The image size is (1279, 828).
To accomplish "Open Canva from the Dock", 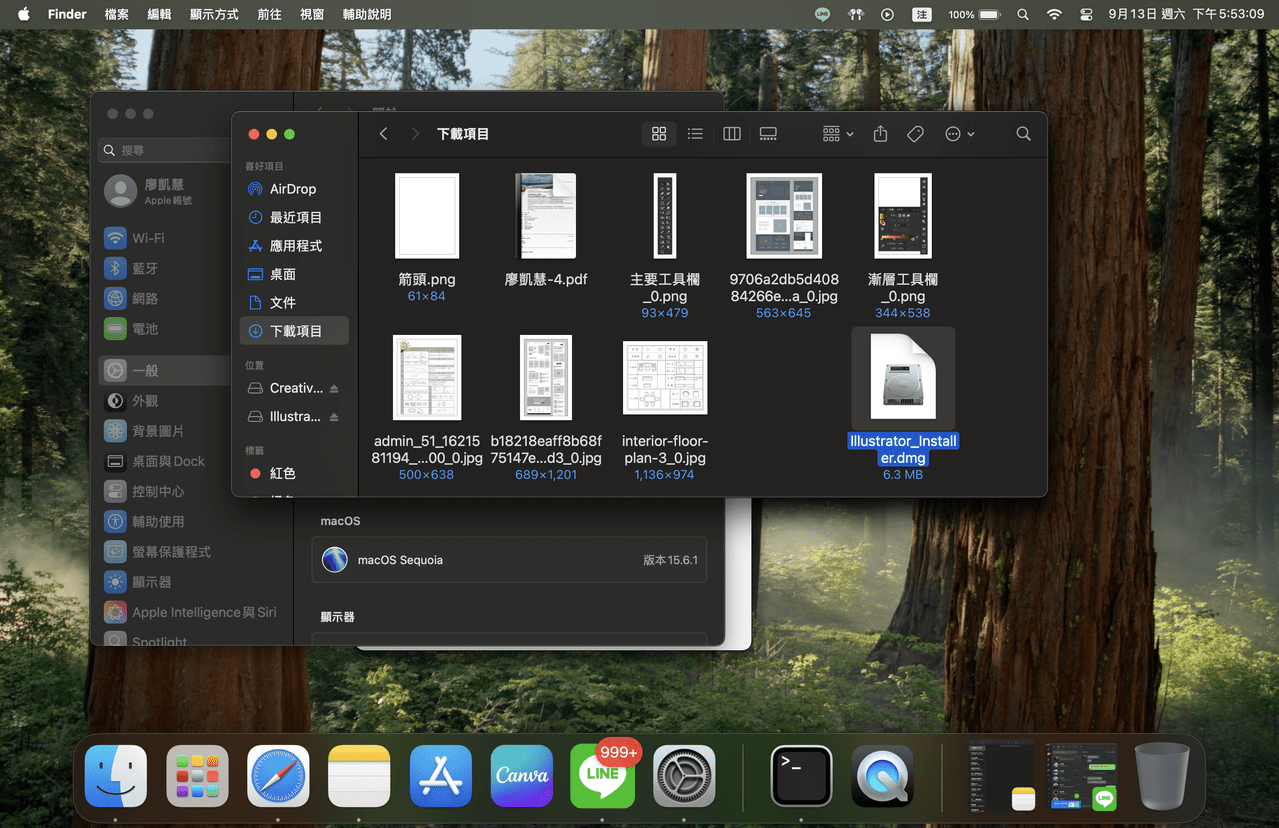I will click(x=522, y=776).
